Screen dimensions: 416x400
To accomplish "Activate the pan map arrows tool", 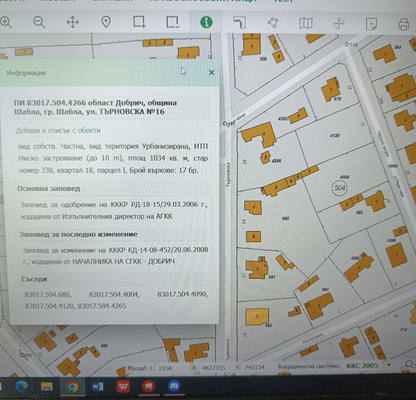I will 72,22.
